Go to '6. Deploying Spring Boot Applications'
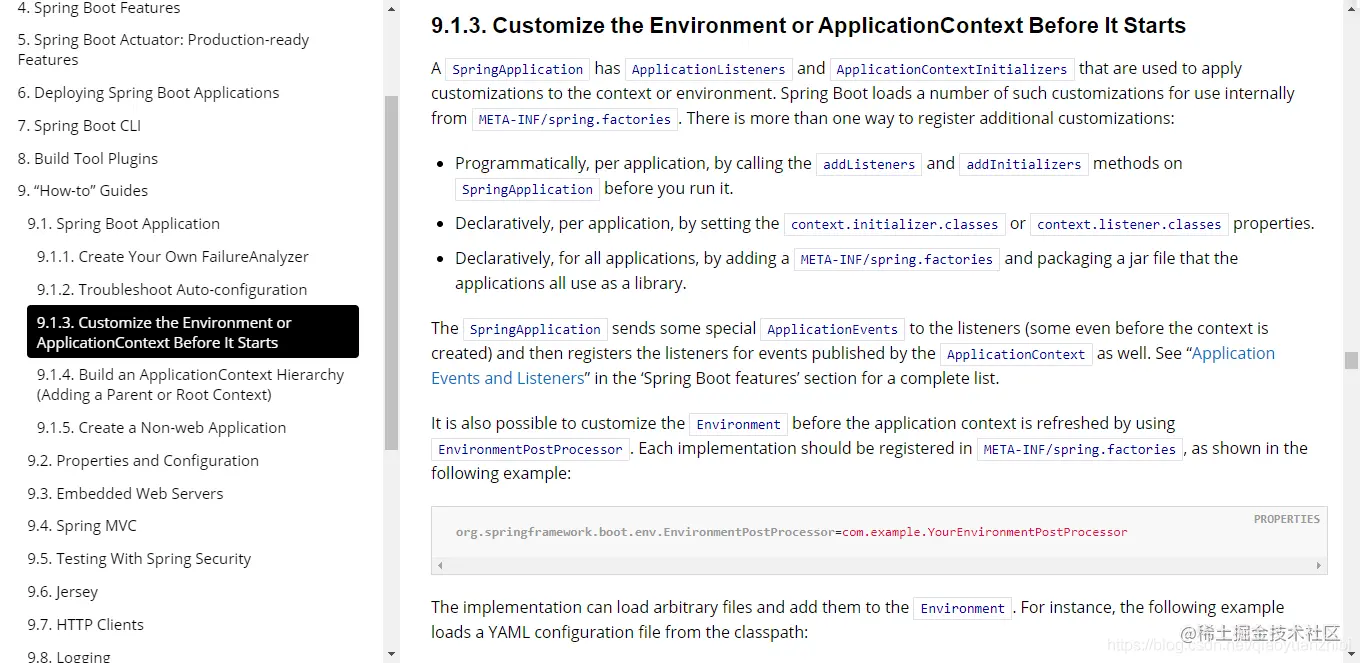 coord(148,93)
